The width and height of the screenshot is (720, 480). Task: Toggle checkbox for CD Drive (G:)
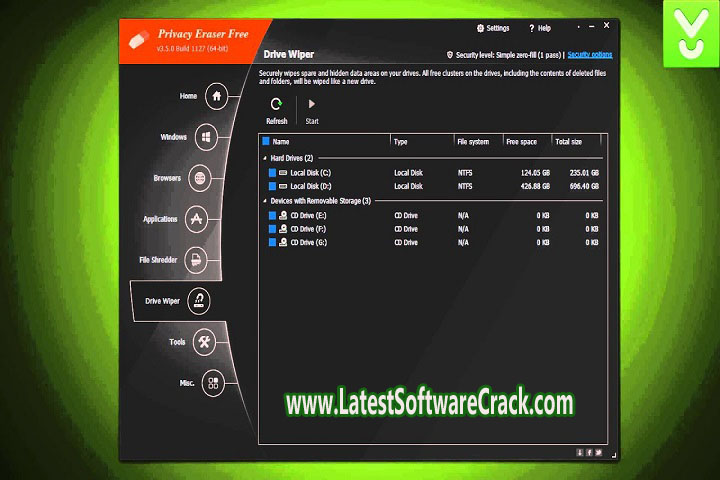point(272,242)
